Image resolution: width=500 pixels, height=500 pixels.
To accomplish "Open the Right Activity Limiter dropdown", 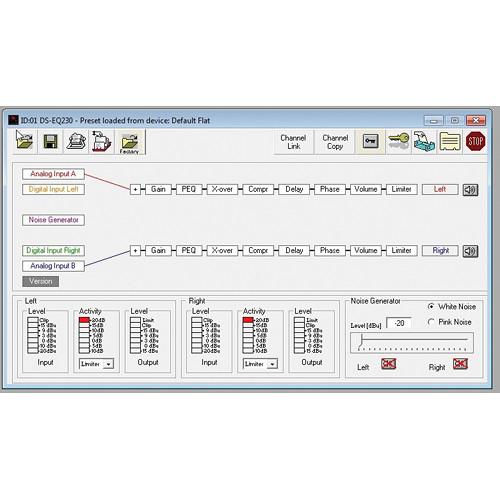I will [260, 364].
